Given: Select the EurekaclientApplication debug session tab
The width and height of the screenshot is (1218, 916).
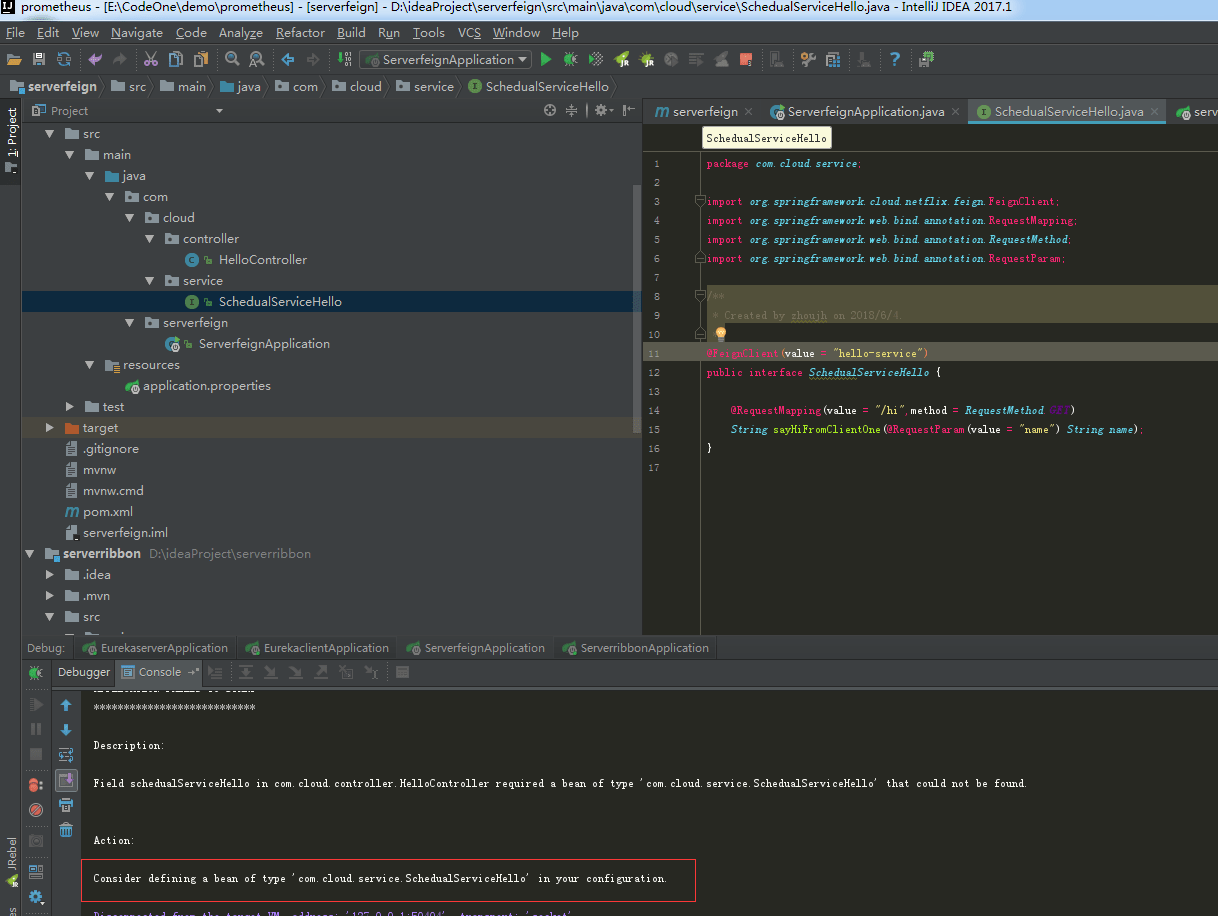Looking at the screenshot, I should tap(326, 648).
